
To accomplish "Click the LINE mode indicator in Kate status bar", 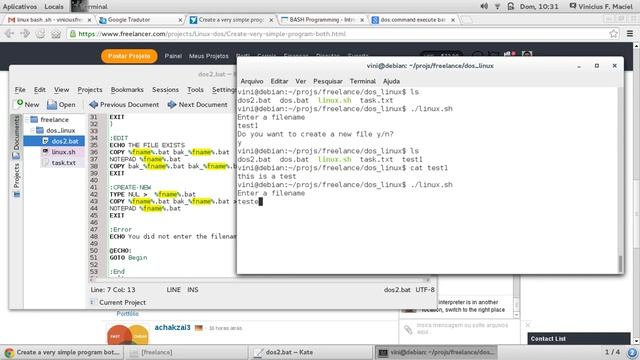I will [x=173, y=290].
